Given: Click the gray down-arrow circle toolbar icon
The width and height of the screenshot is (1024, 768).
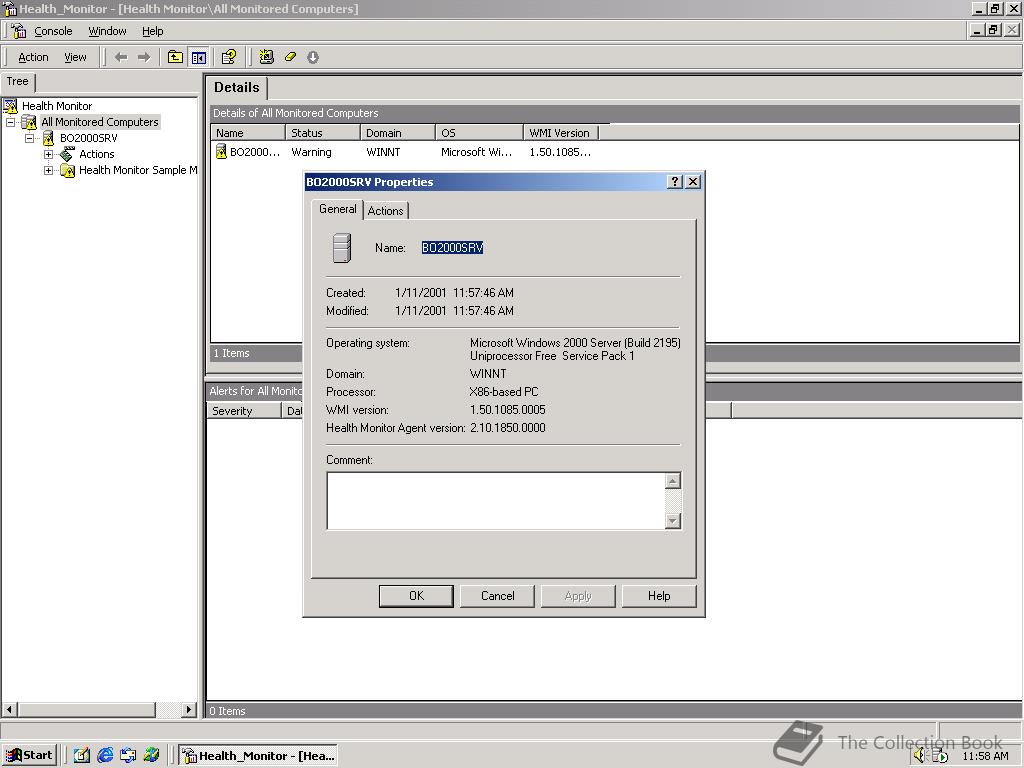Looking at the screenshot, I should (313, 57).
